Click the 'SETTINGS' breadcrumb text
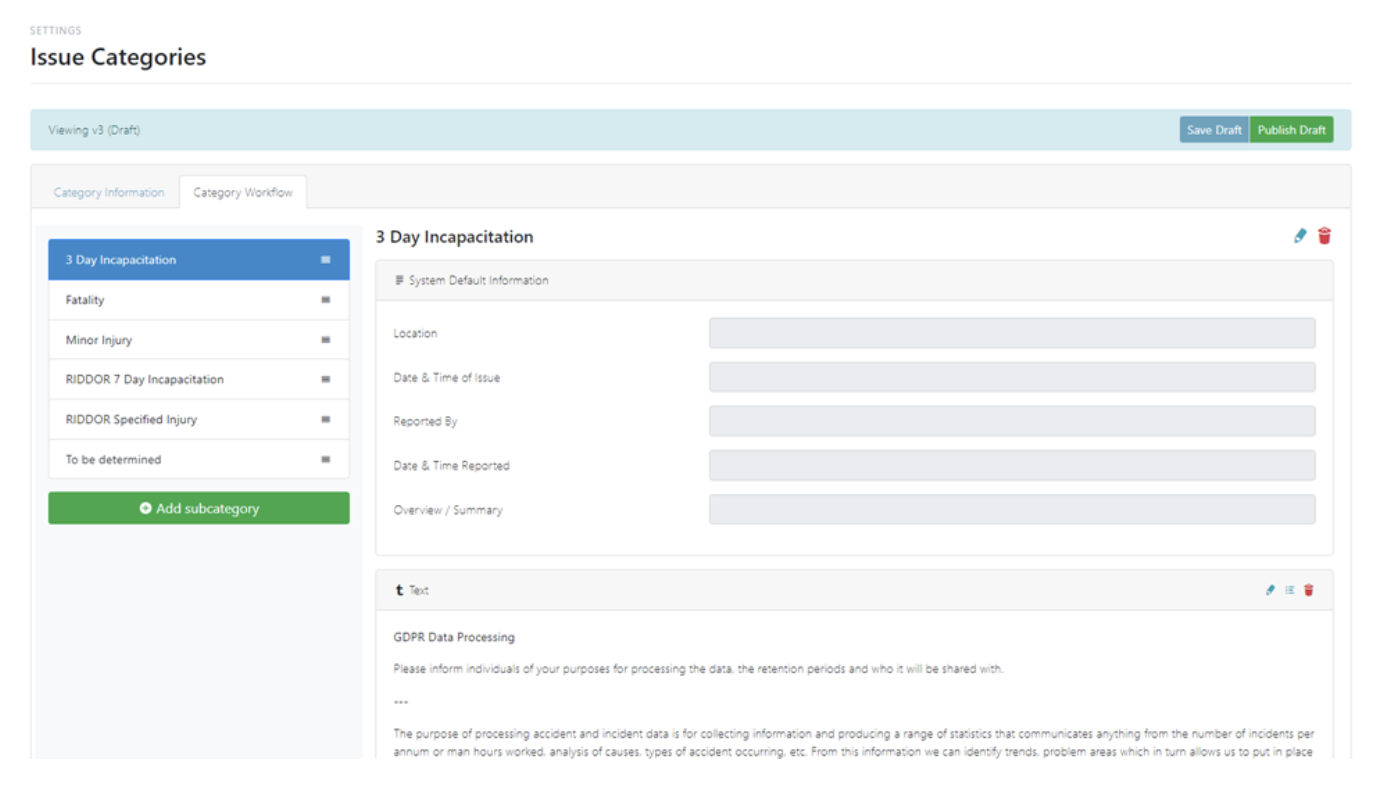 56,31
